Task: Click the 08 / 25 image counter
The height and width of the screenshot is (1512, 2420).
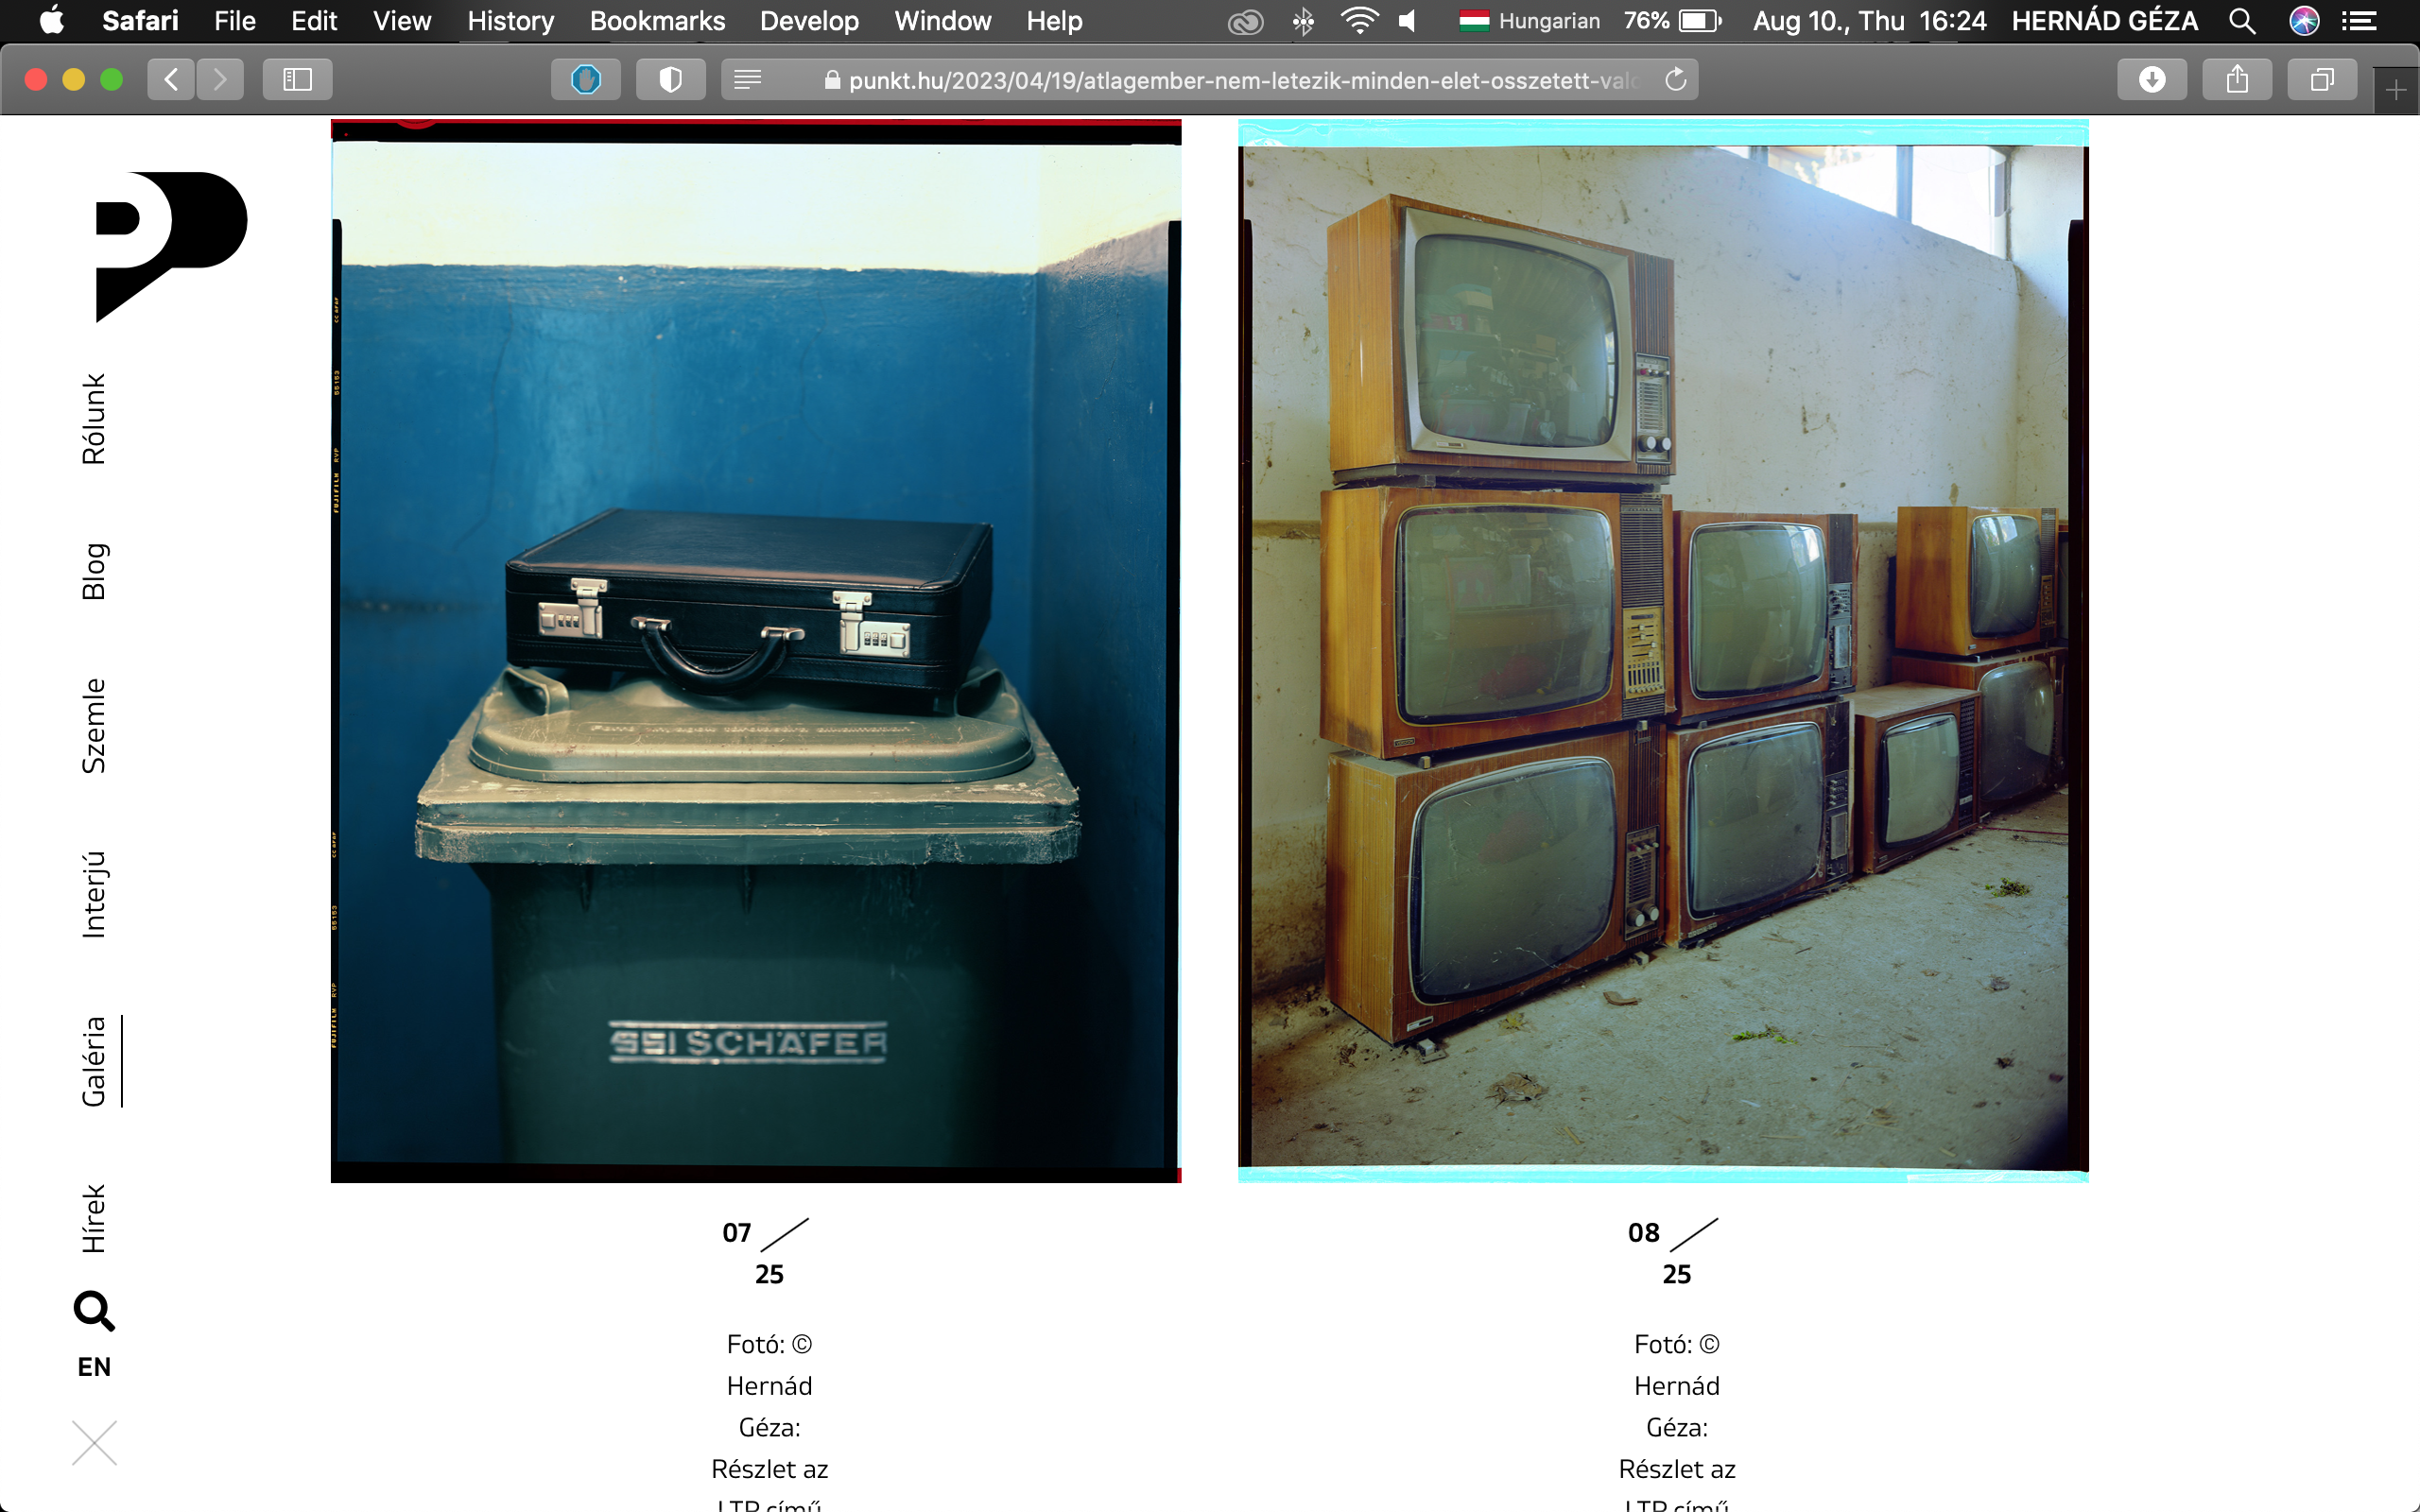Action: tap(1674, 1253)
